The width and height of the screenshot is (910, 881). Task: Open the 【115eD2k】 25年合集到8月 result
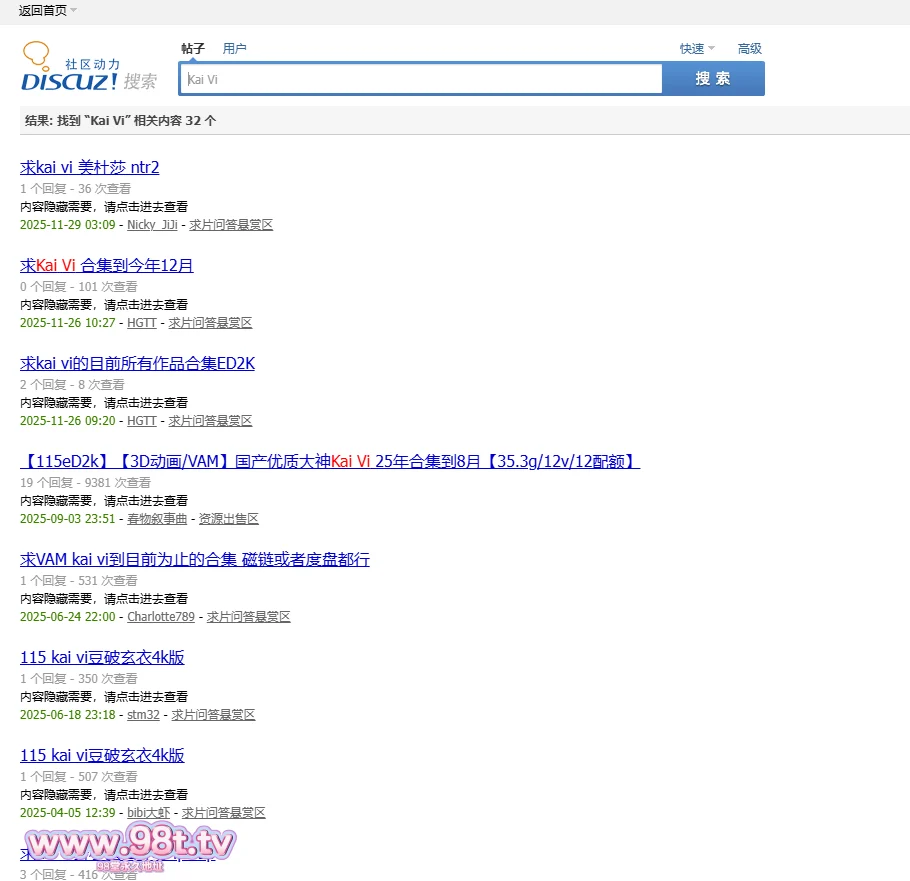coord(329,461)
